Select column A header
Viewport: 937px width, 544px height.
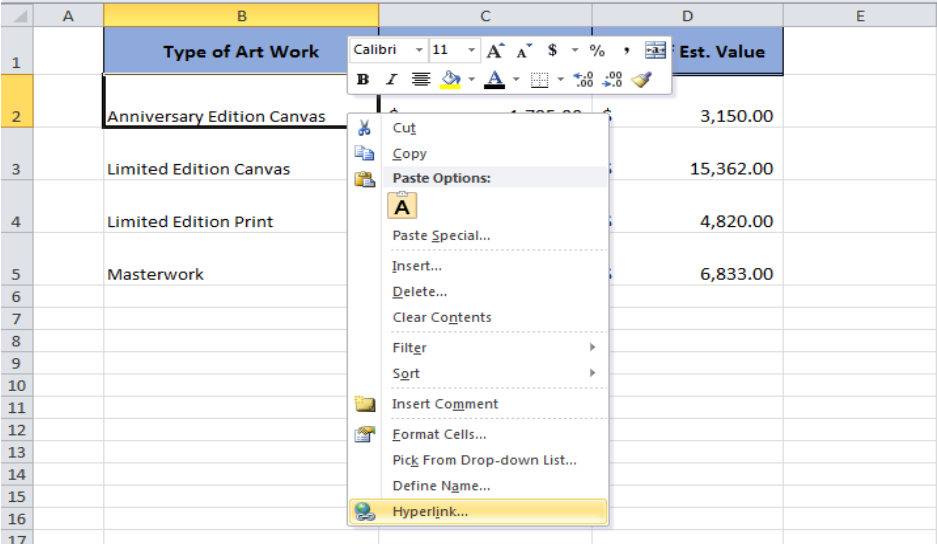click(x=68, y=16)
